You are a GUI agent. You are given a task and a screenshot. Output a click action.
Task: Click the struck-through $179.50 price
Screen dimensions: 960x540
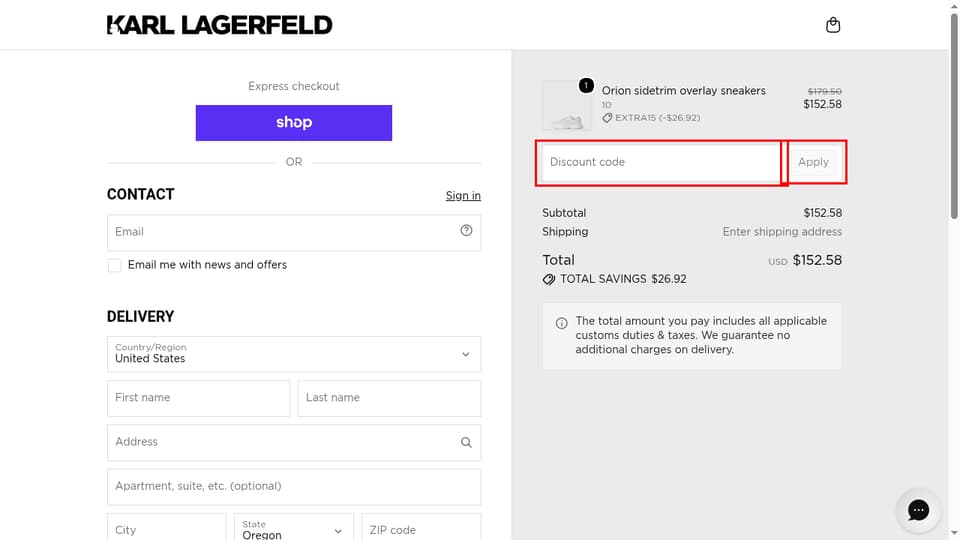click(824, 91)
